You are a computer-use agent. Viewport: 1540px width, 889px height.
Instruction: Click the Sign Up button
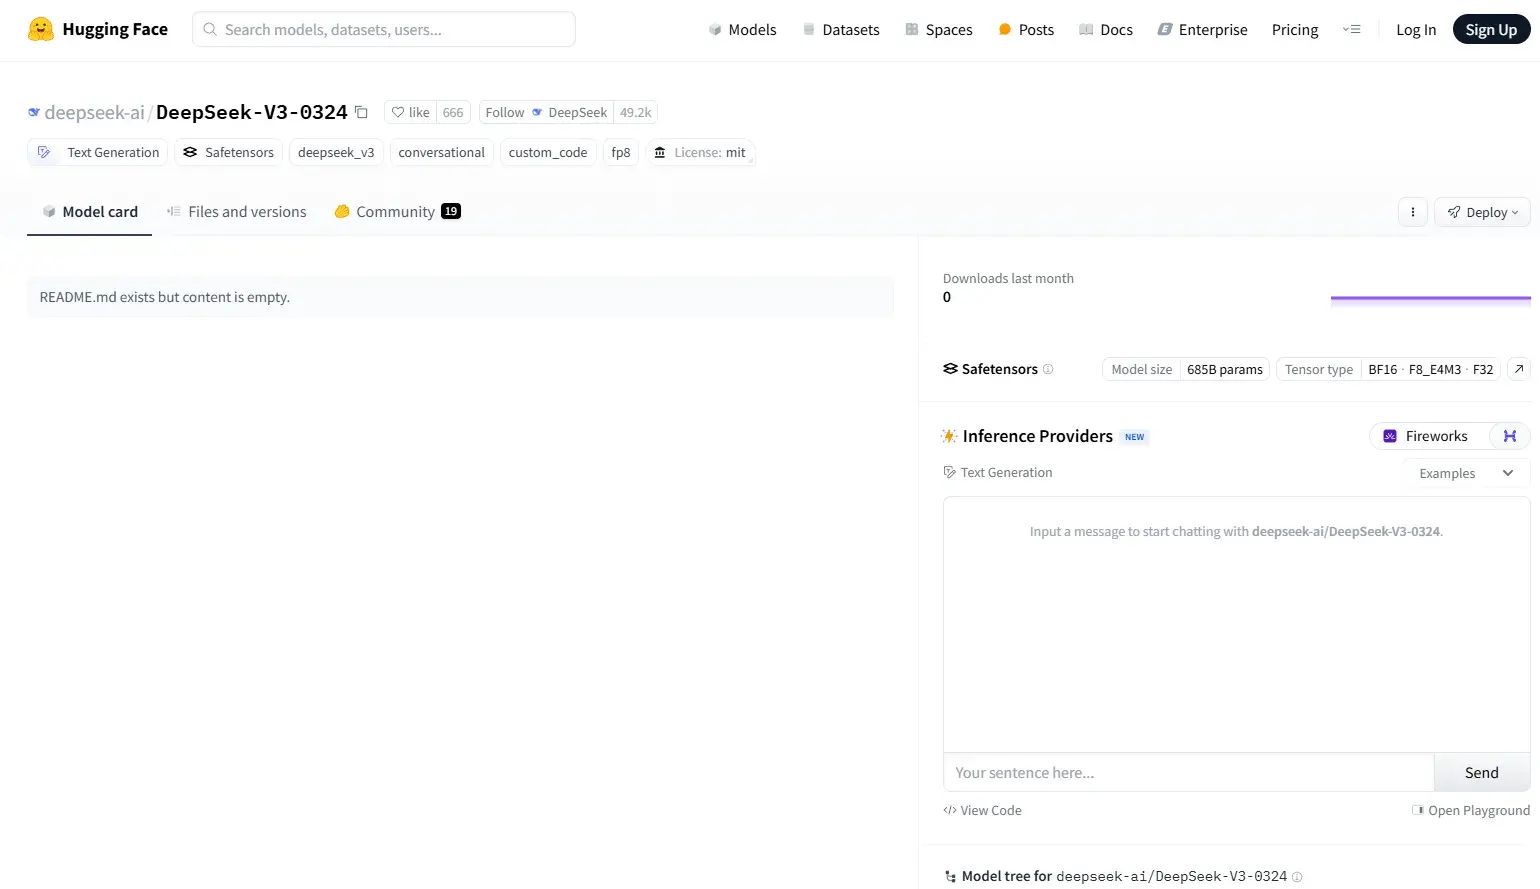pos(1490,30)
